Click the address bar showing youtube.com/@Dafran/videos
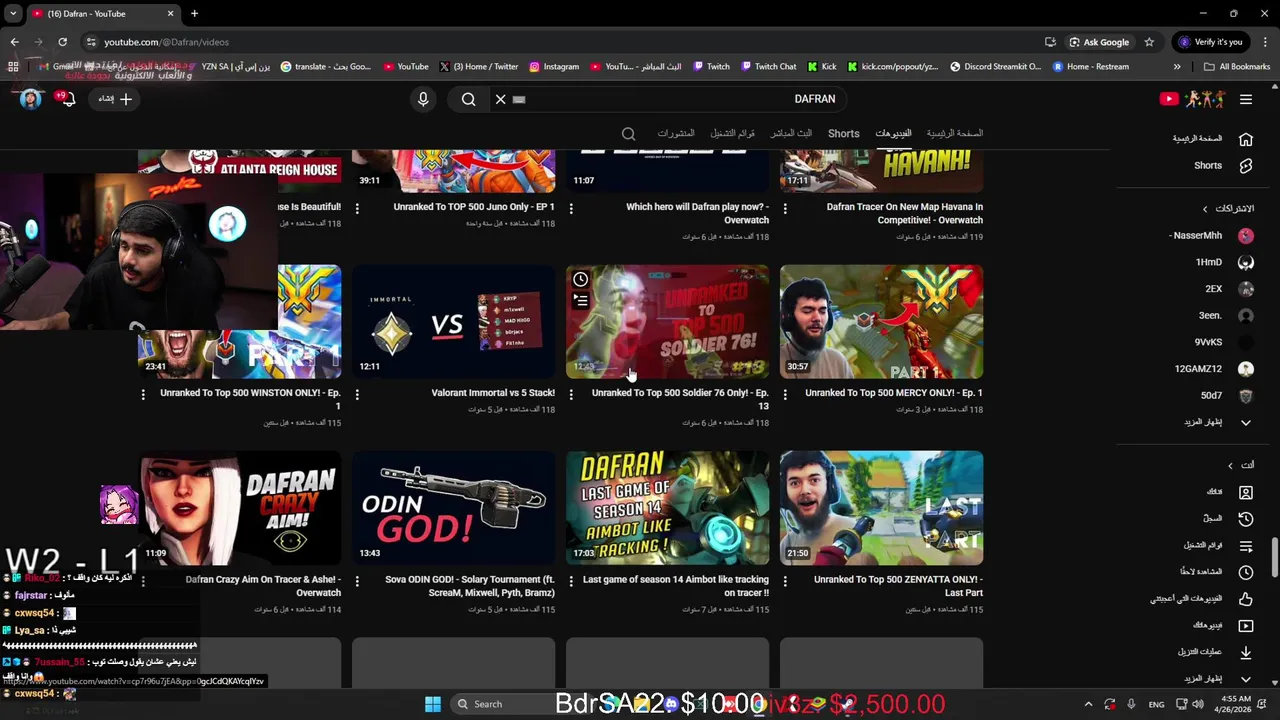This screenshot has width=1280, height=720. click(560, 42)
